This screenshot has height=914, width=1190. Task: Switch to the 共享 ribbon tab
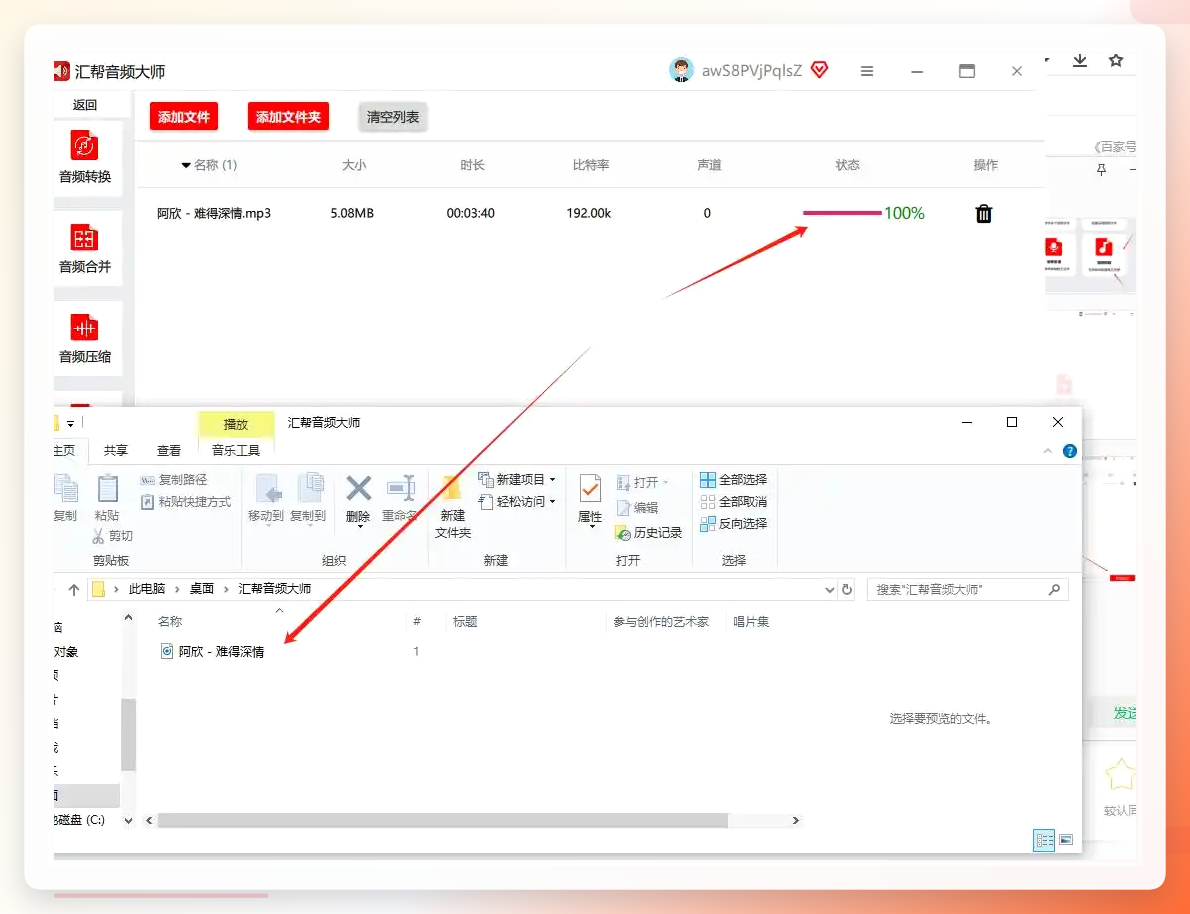tap(115, 451)
